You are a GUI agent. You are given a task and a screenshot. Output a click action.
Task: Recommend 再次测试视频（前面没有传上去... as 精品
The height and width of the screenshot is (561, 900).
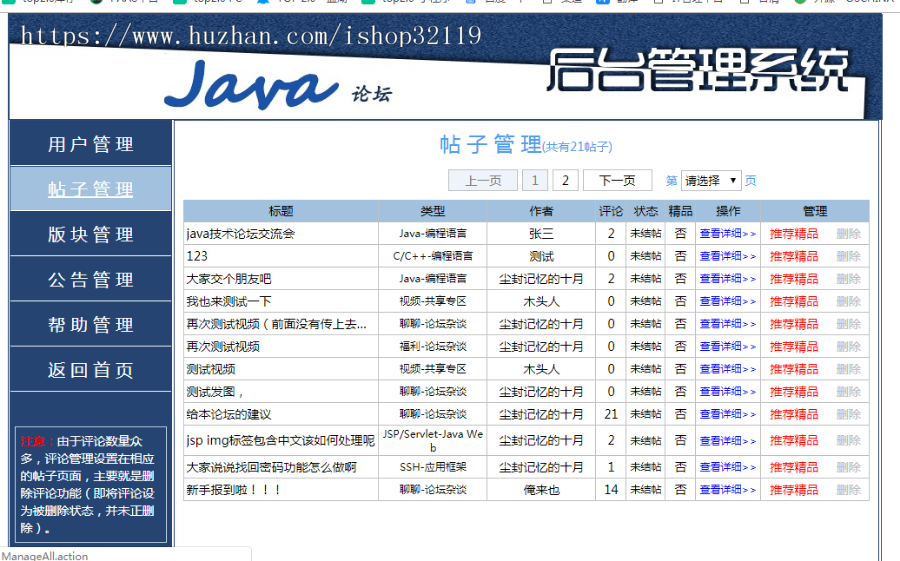pyautogui.click(x=794, y=324)
